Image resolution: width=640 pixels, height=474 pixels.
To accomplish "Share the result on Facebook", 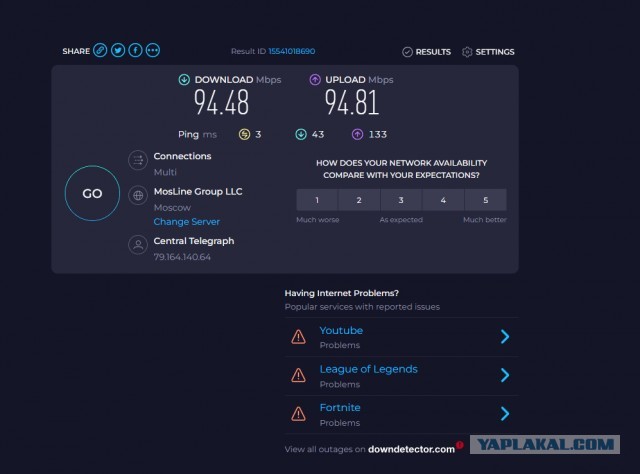I will [136, 50].
